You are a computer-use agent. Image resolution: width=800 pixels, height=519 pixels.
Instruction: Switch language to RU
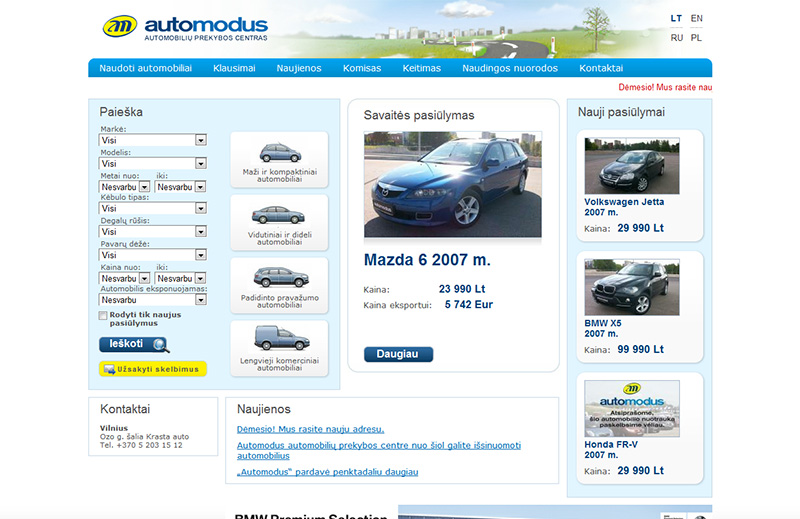click(677, 38)
